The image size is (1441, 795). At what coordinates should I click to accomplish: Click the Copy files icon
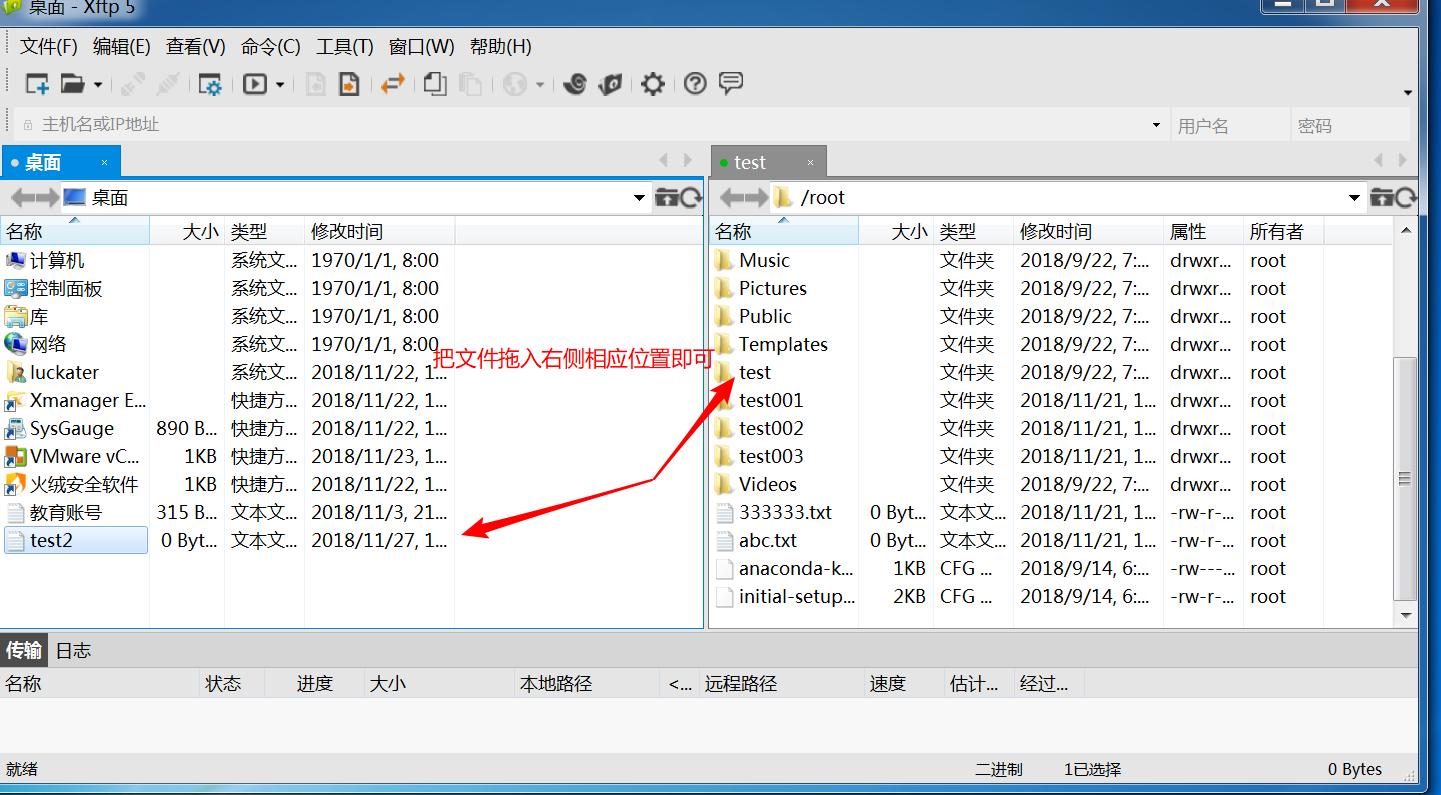point(434,84)
